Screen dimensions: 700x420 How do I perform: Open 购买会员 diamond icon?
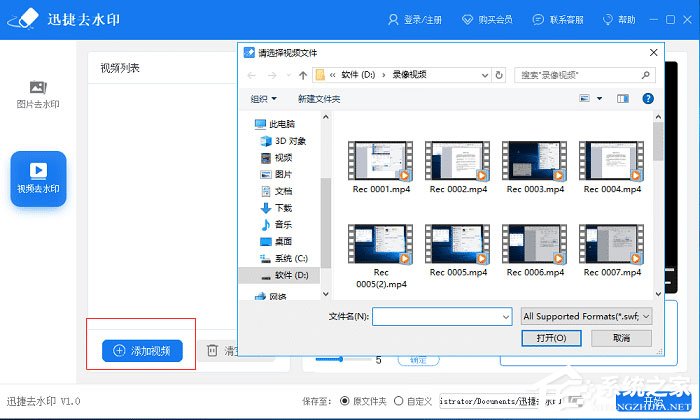(x=469, y=20)
